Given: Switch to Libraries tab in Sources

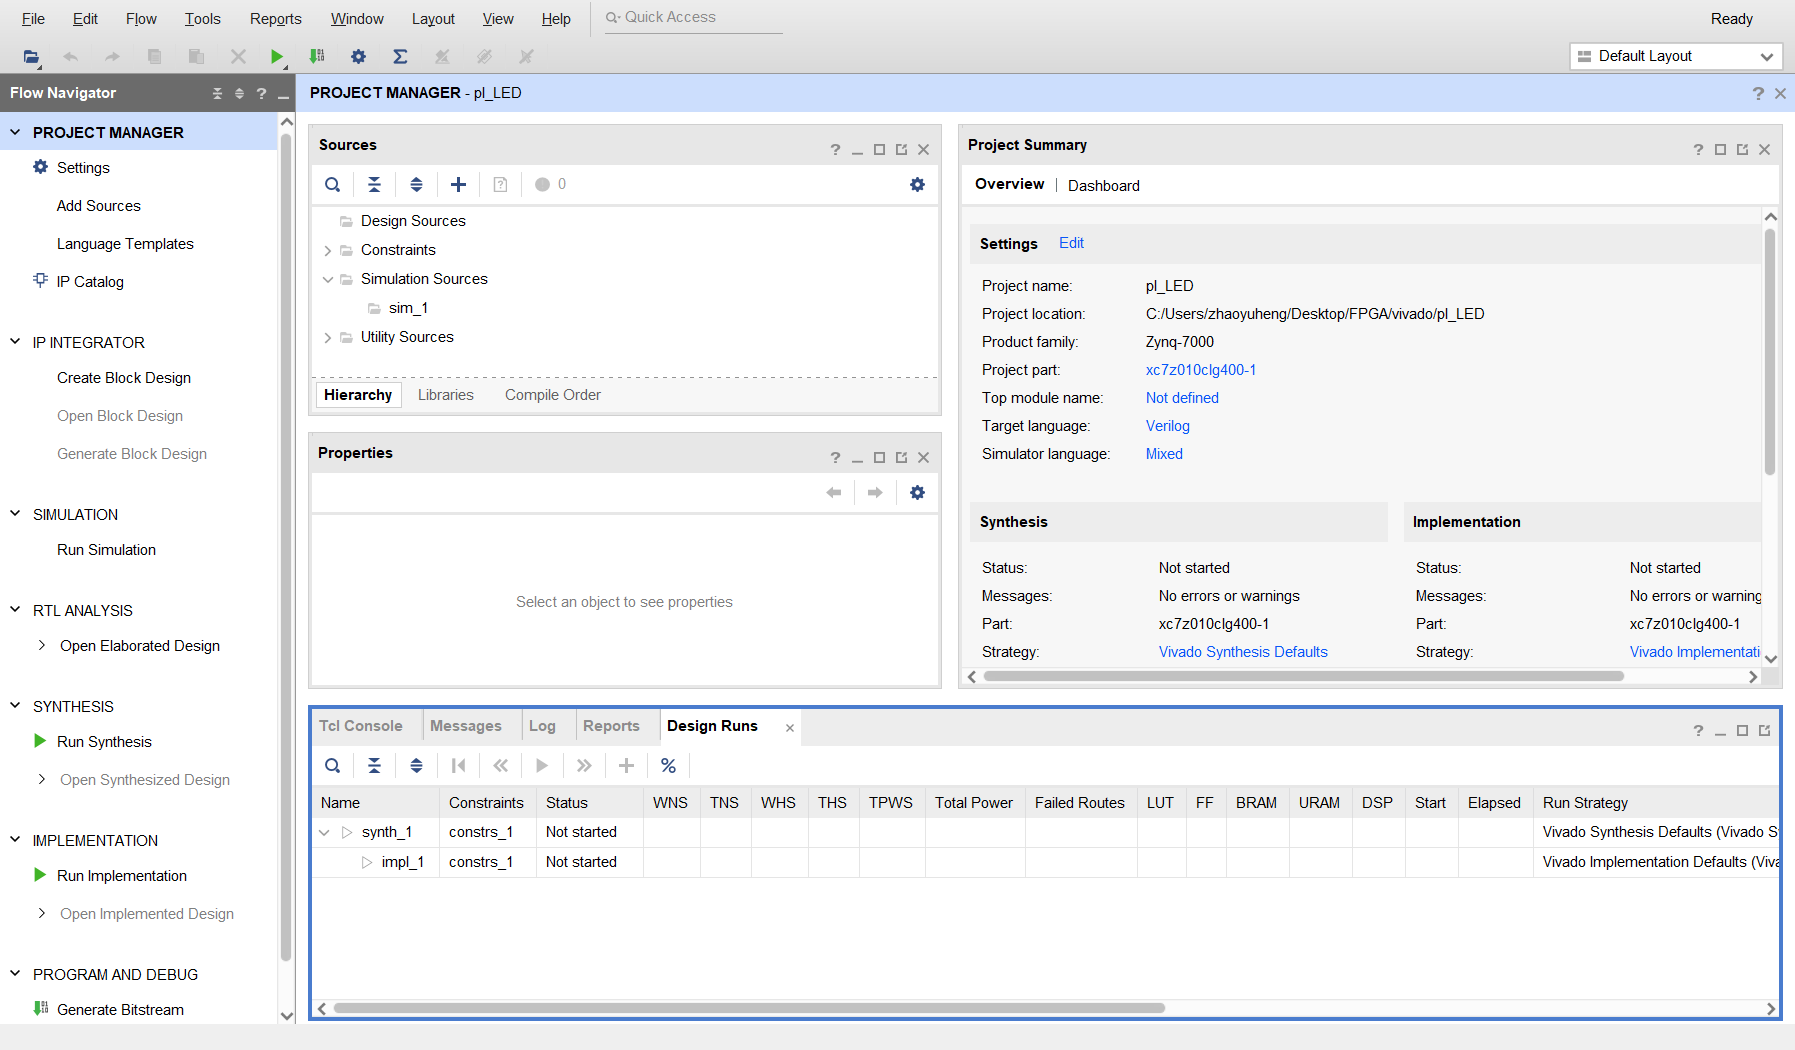Looking at the screenshot, I should 446,395.
